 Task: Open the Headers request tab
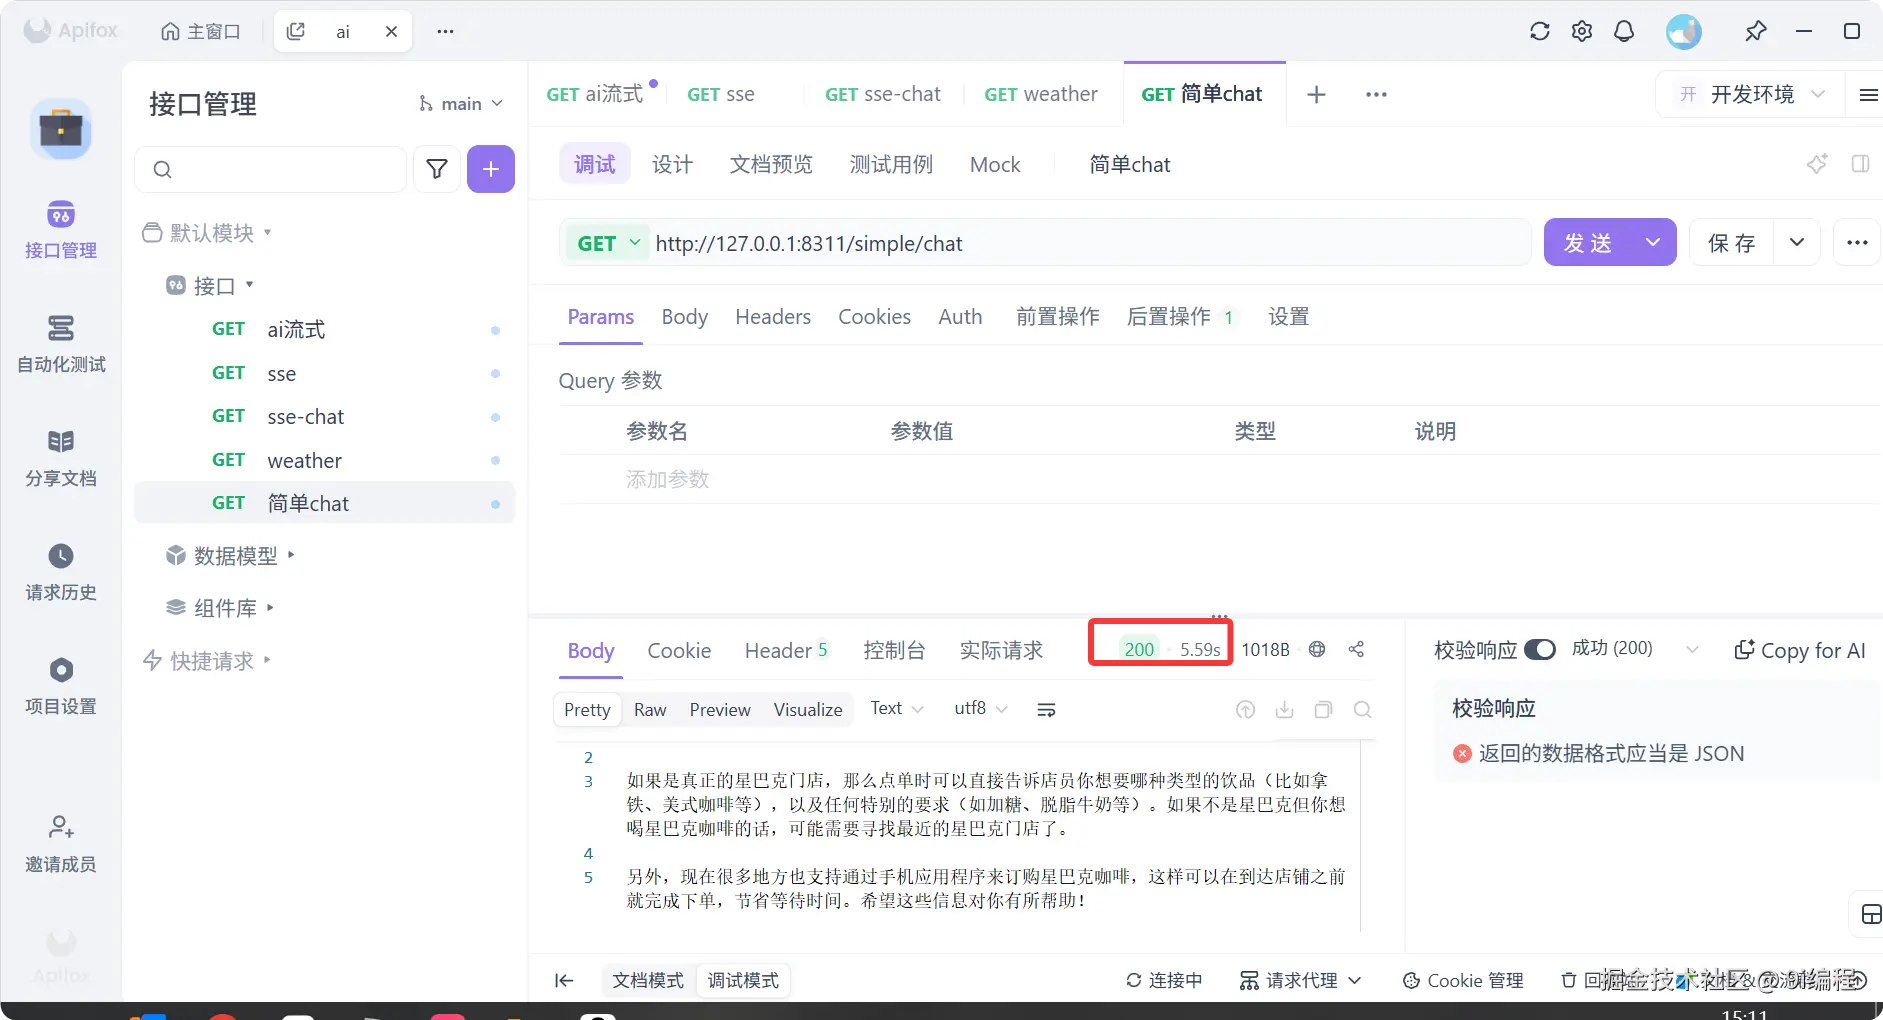[773, 317]
